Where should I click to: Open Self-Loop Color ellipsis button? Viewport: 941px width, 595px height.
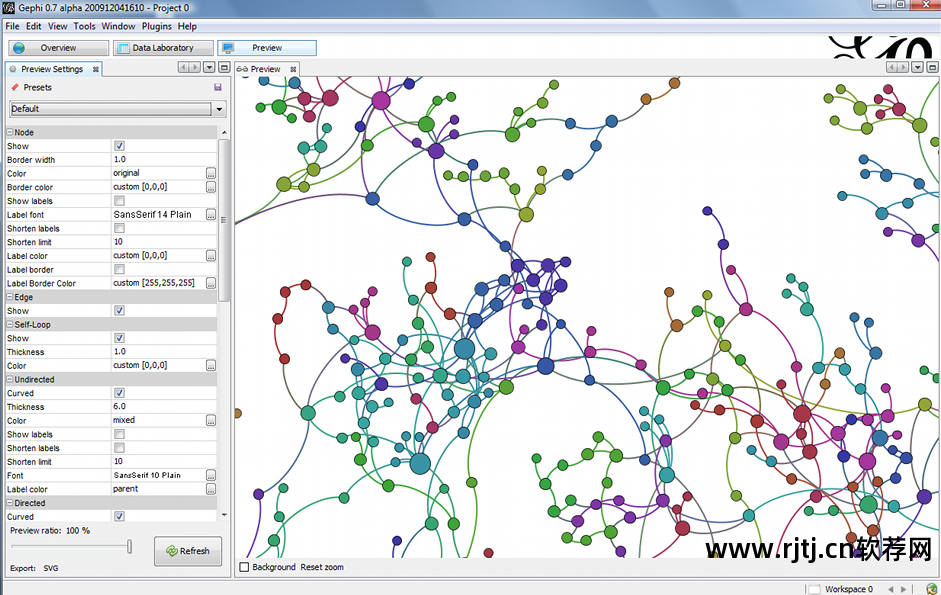[211, 365]
